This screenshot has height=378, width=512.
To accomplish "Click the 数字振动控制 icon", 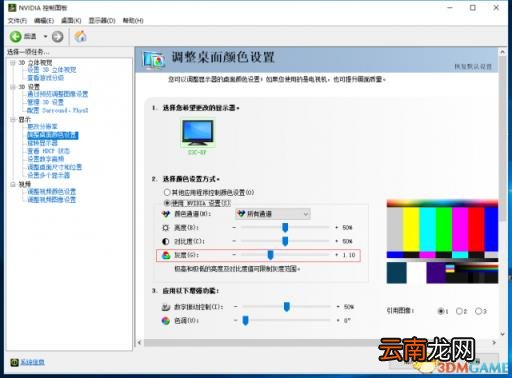I will tap(166, 307).
